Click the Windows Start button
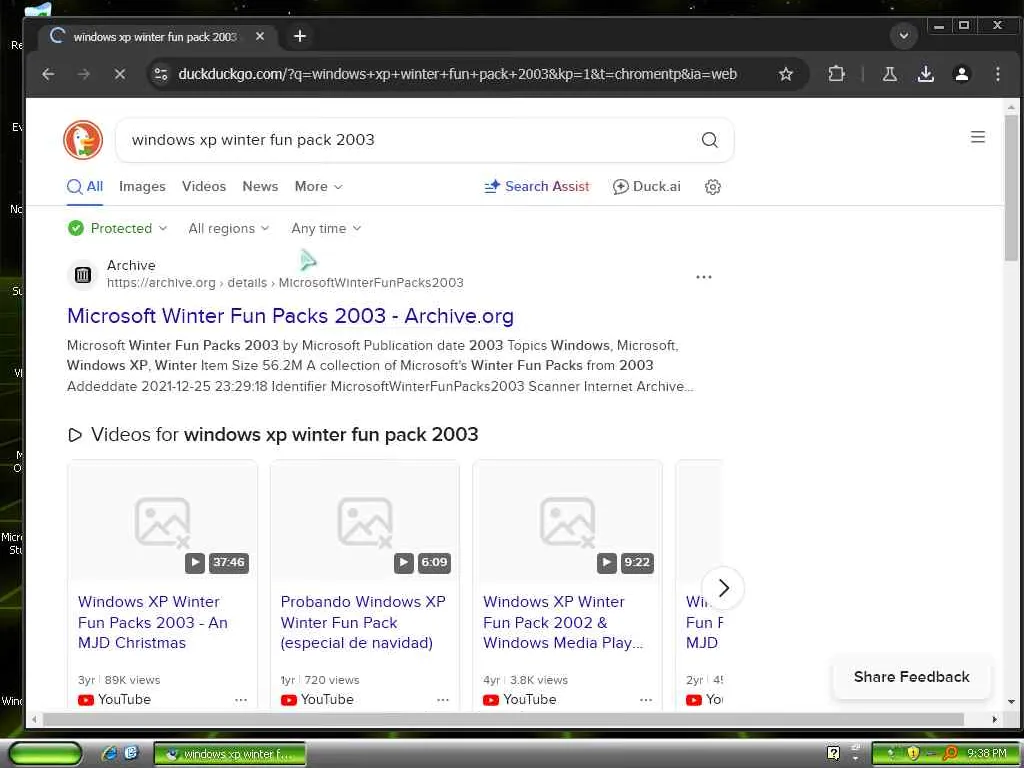 (x=45, y=754)
